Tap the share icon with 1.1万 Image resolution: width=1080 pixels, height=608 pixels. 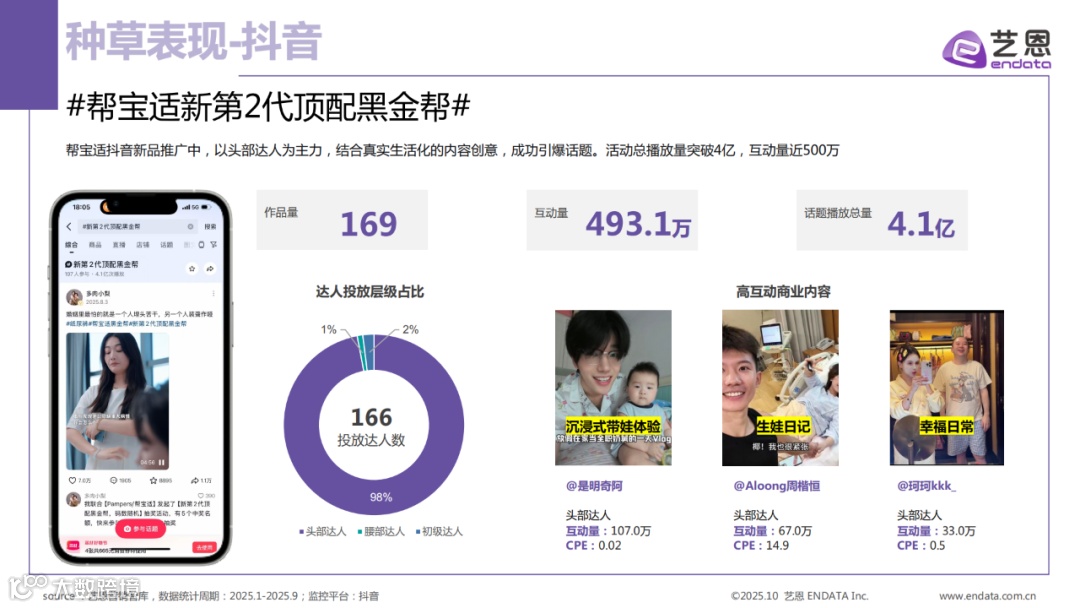(x=195, y=481)
